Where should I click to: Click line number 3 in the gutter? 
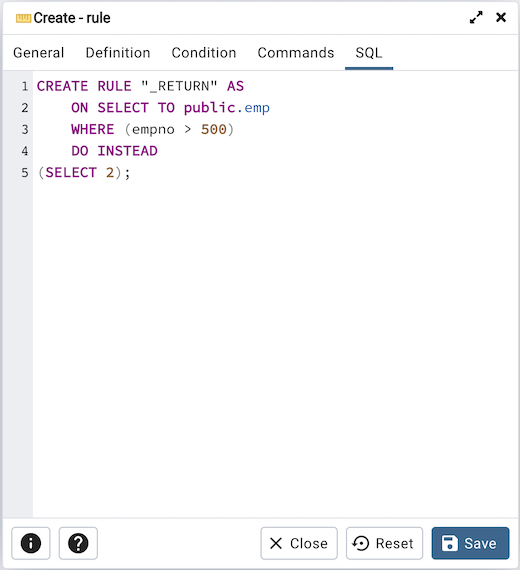(x=25, y=129)
